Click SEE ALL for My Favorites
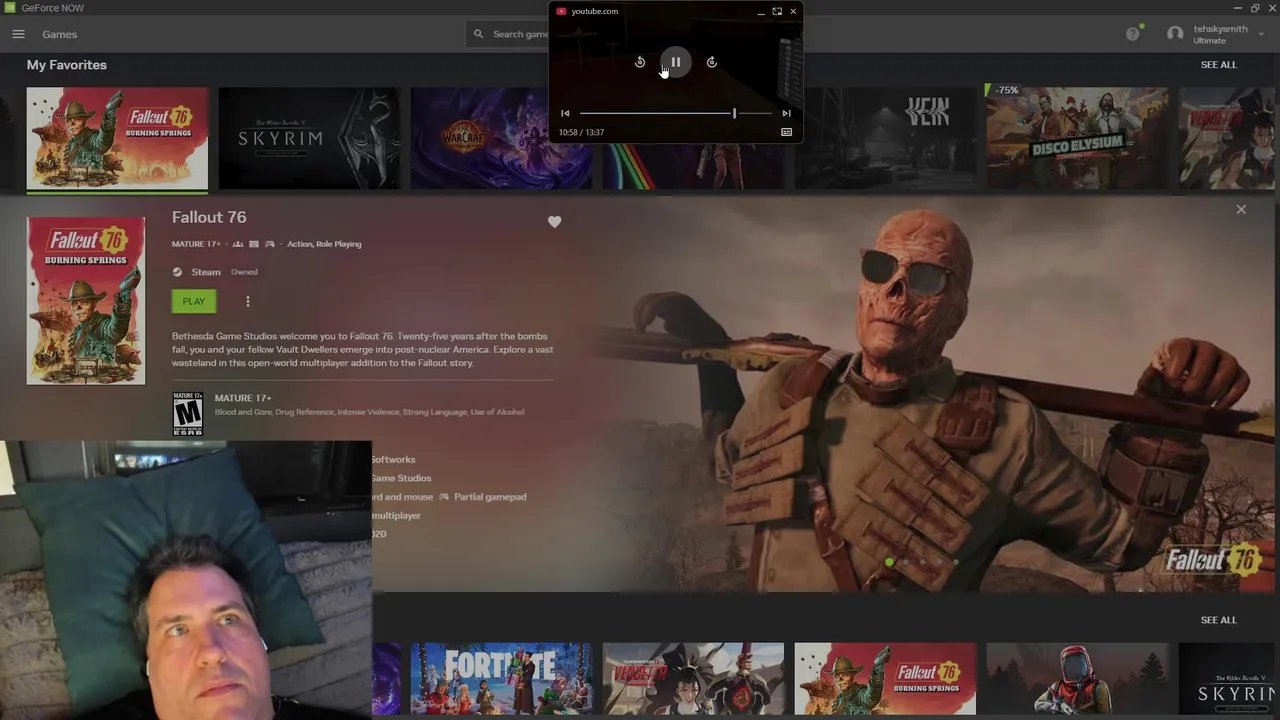 pos(1218,65)
